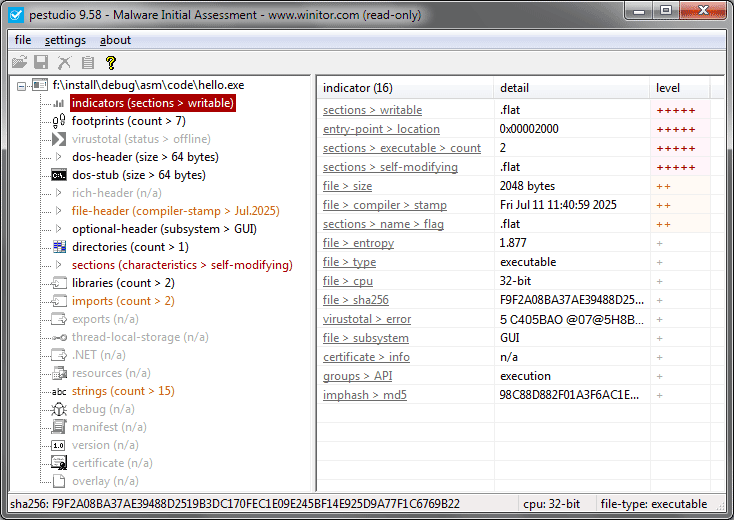Select strings (count > 15) tree item
734x520 pixels.
[123, 391]
